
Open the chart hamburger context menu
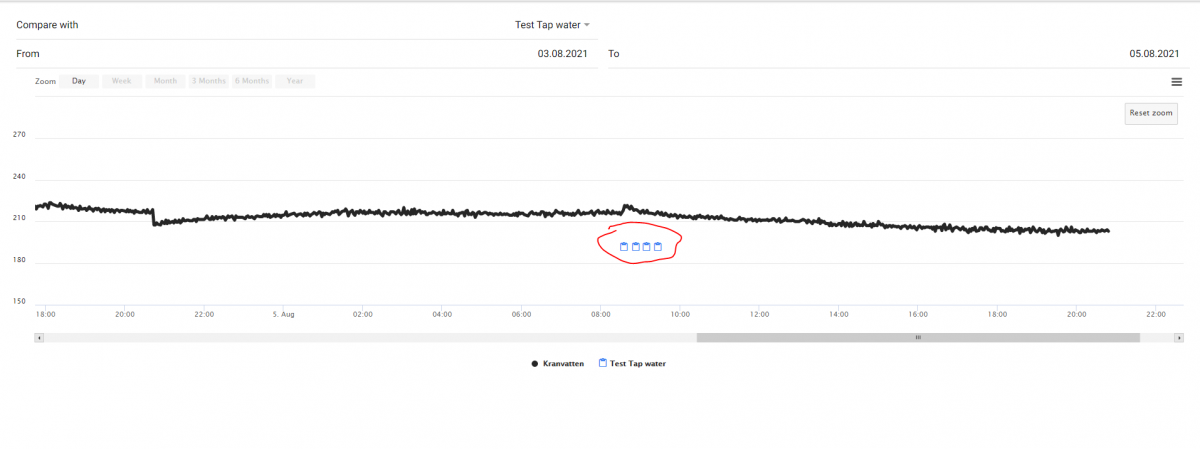tap(1177, 82)
